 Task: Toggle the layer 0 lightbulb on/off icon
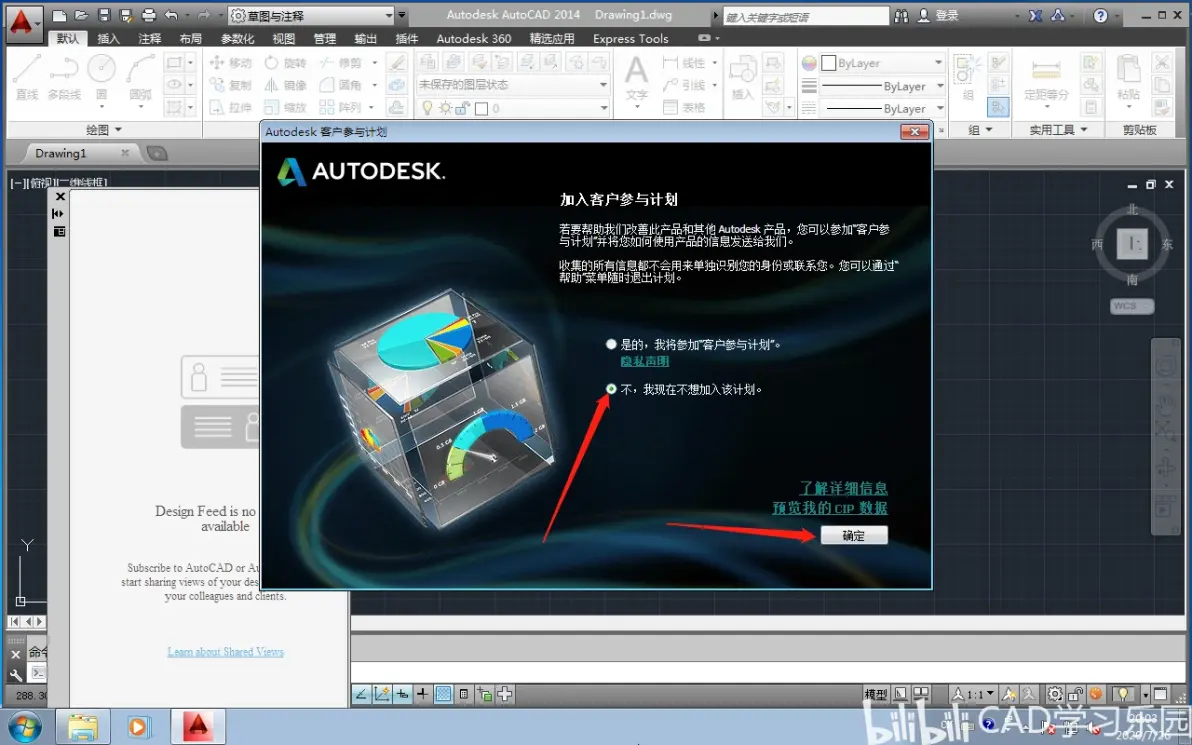pos(427,108)
